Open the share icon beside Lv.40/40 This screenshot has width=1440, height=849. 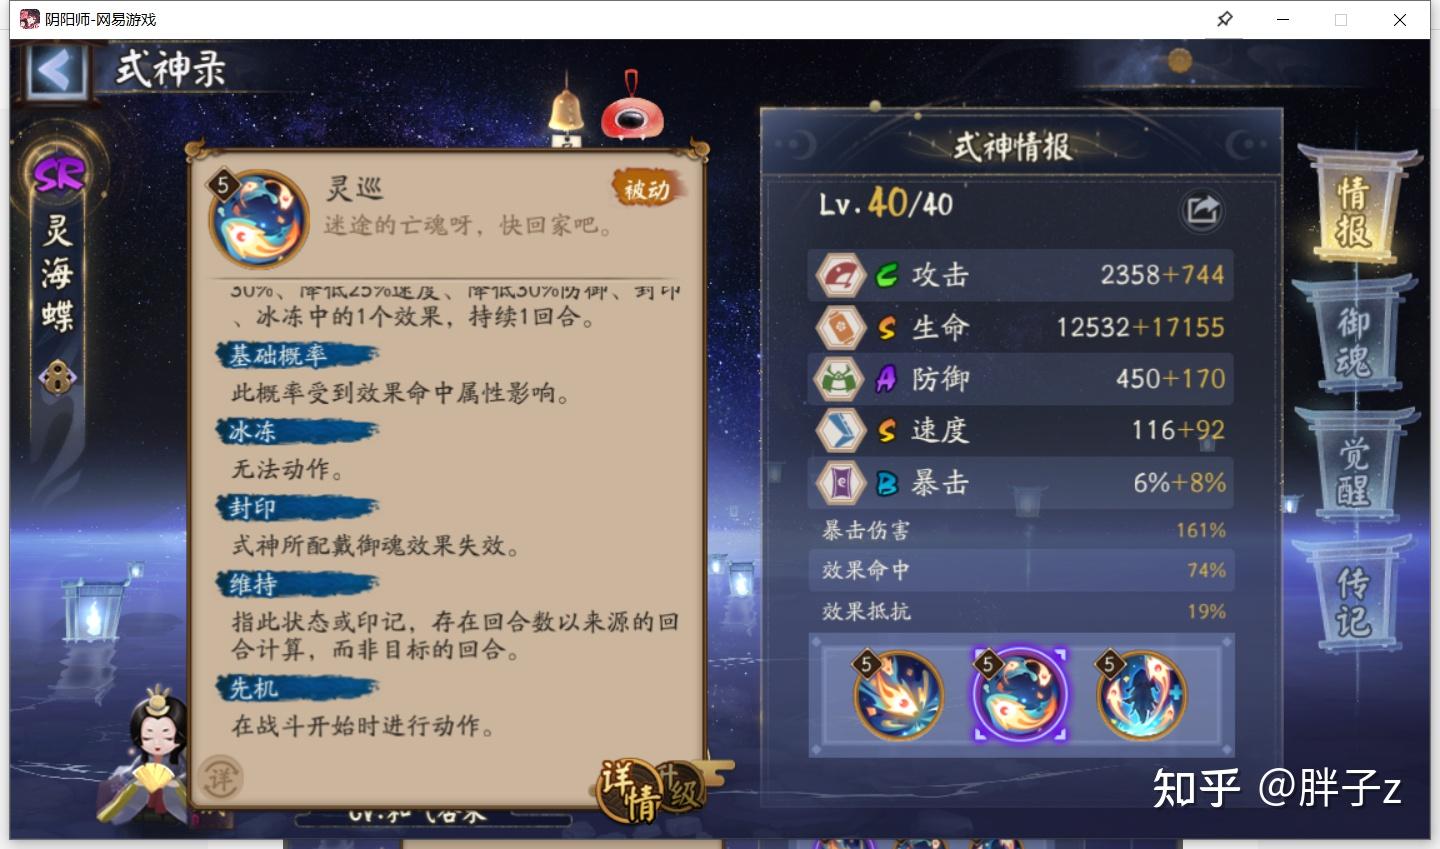1202,210
